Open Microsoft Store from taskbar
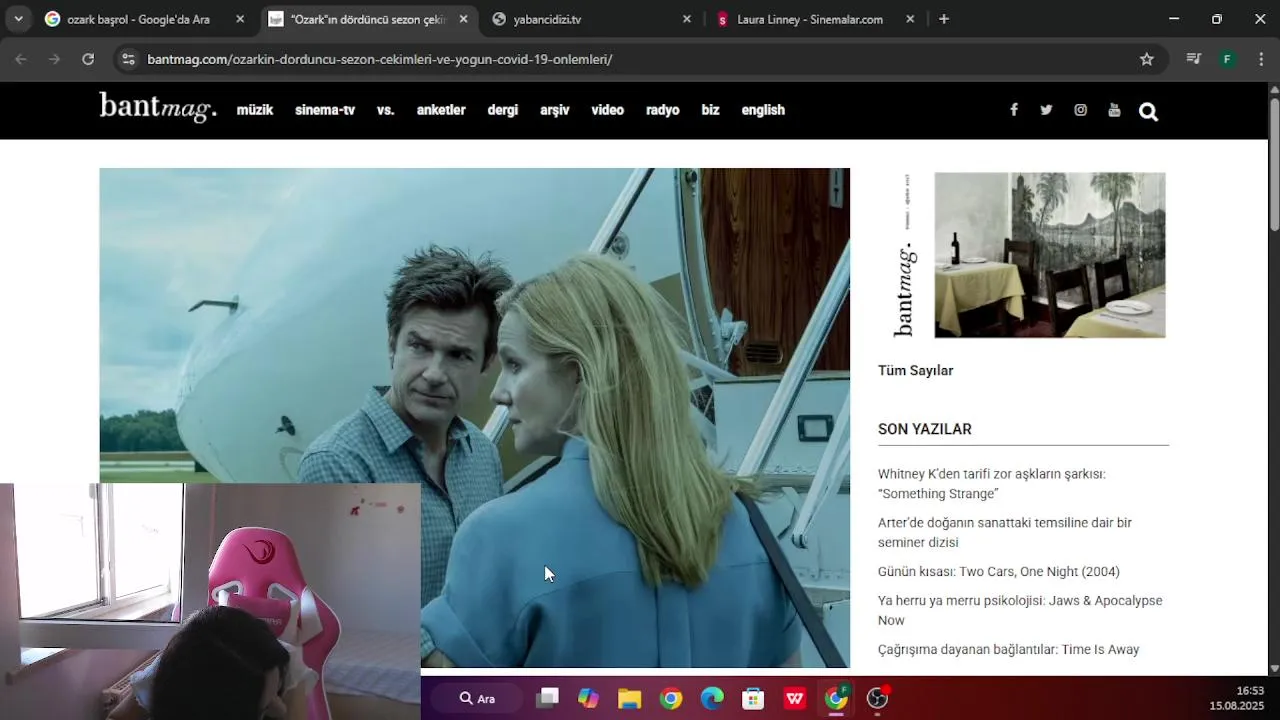 [753, 698]
